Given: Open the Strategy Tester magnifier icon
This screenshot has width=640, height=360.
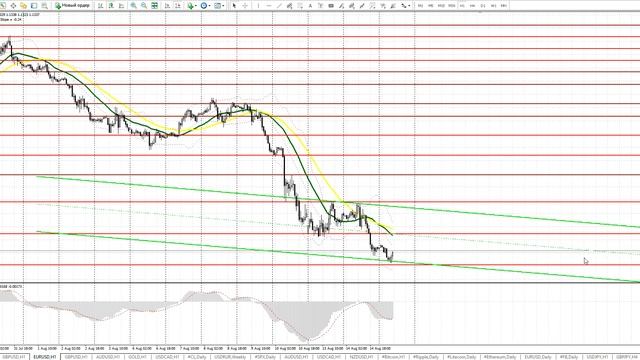Looking at the screenshot, I should point(44,6).
